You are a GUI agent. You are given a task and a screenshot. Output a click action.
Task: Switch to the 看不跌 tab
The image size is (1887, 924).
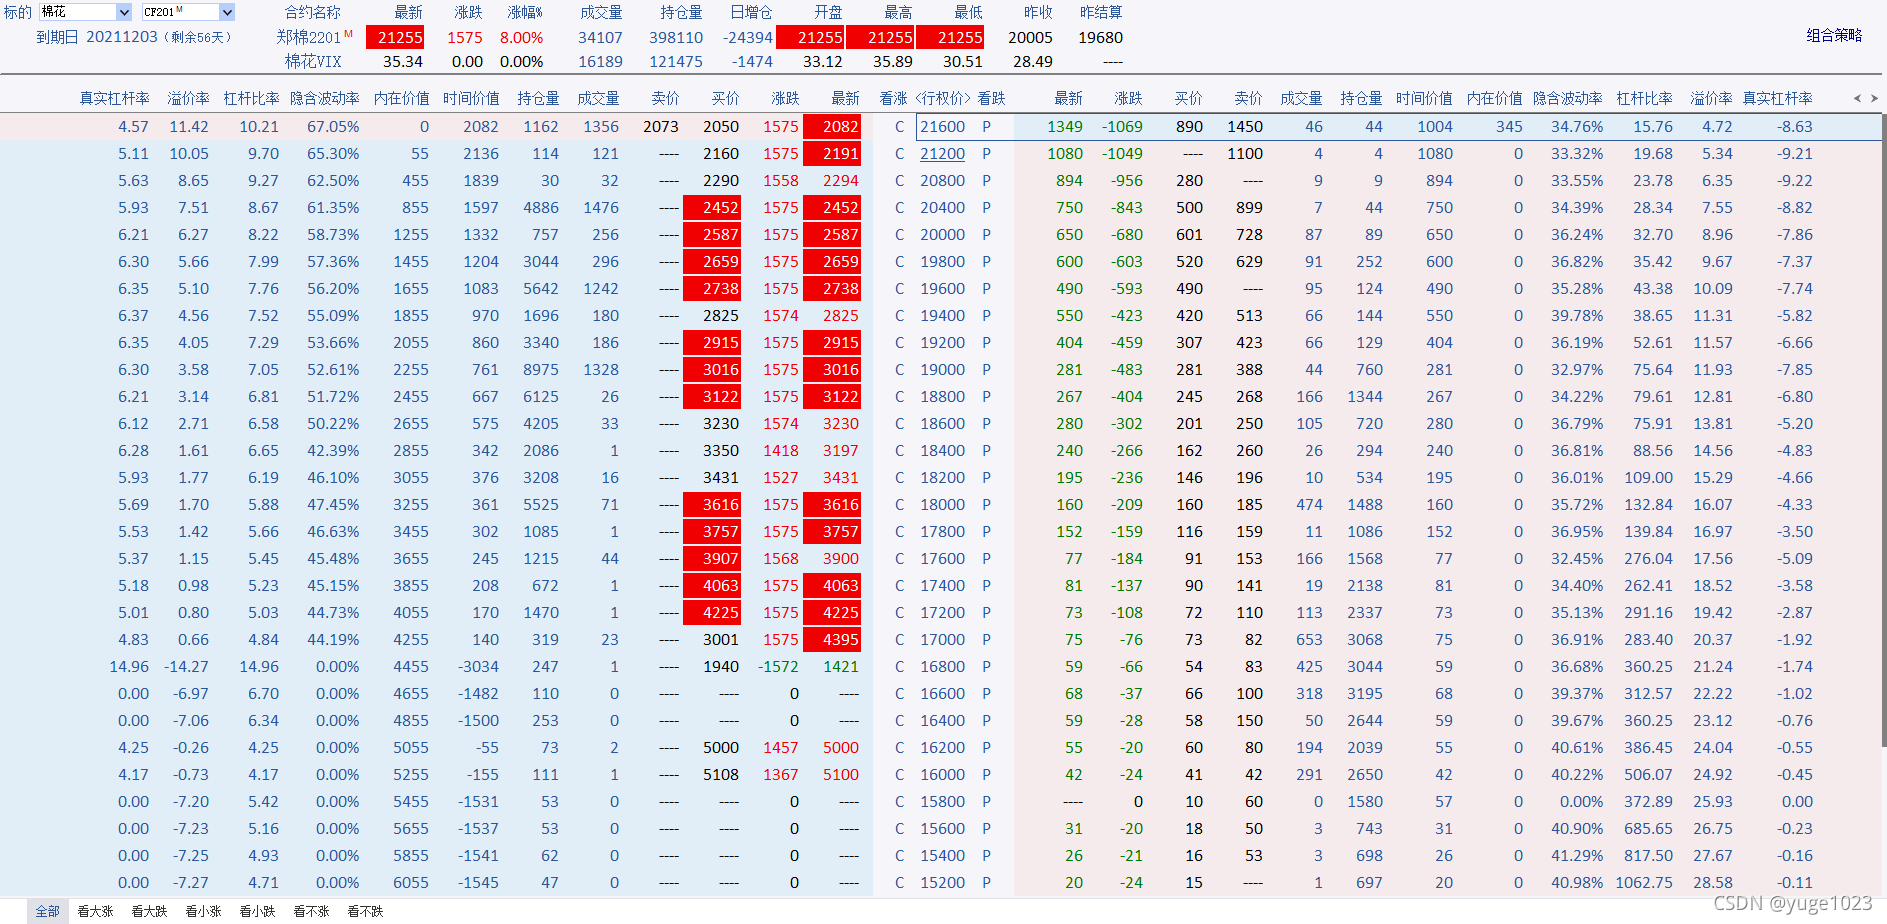365,911
